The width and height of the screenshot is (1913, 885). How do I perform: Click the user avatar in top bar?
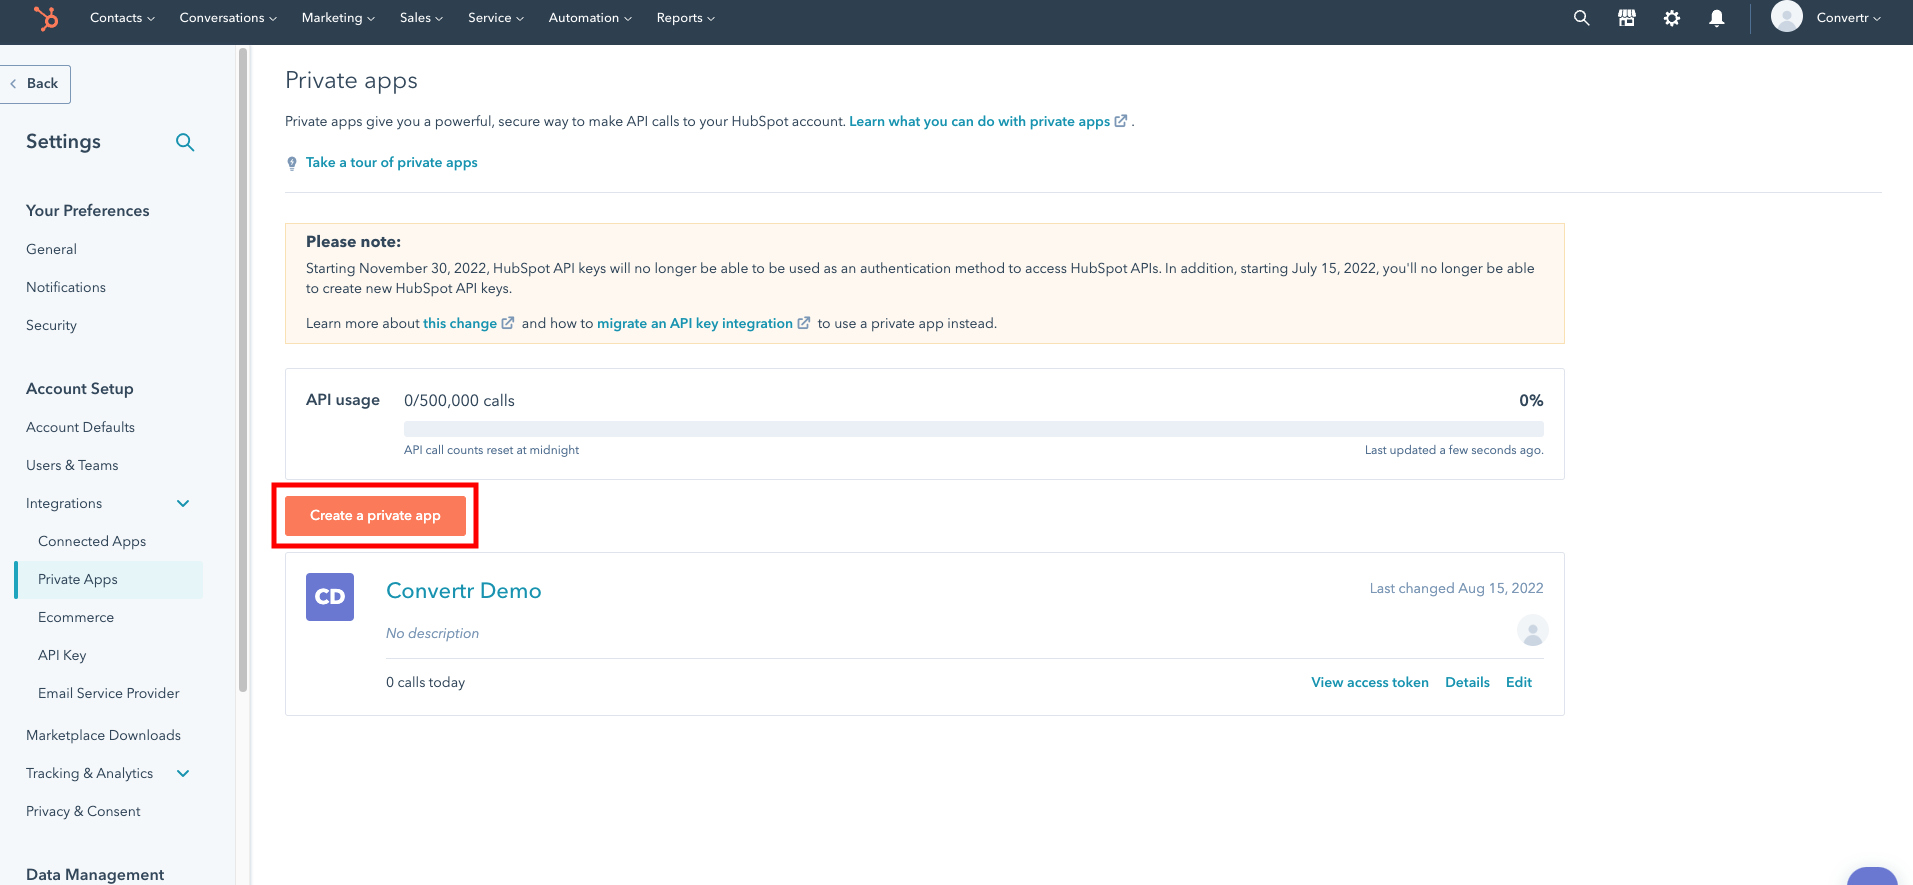1787,17
